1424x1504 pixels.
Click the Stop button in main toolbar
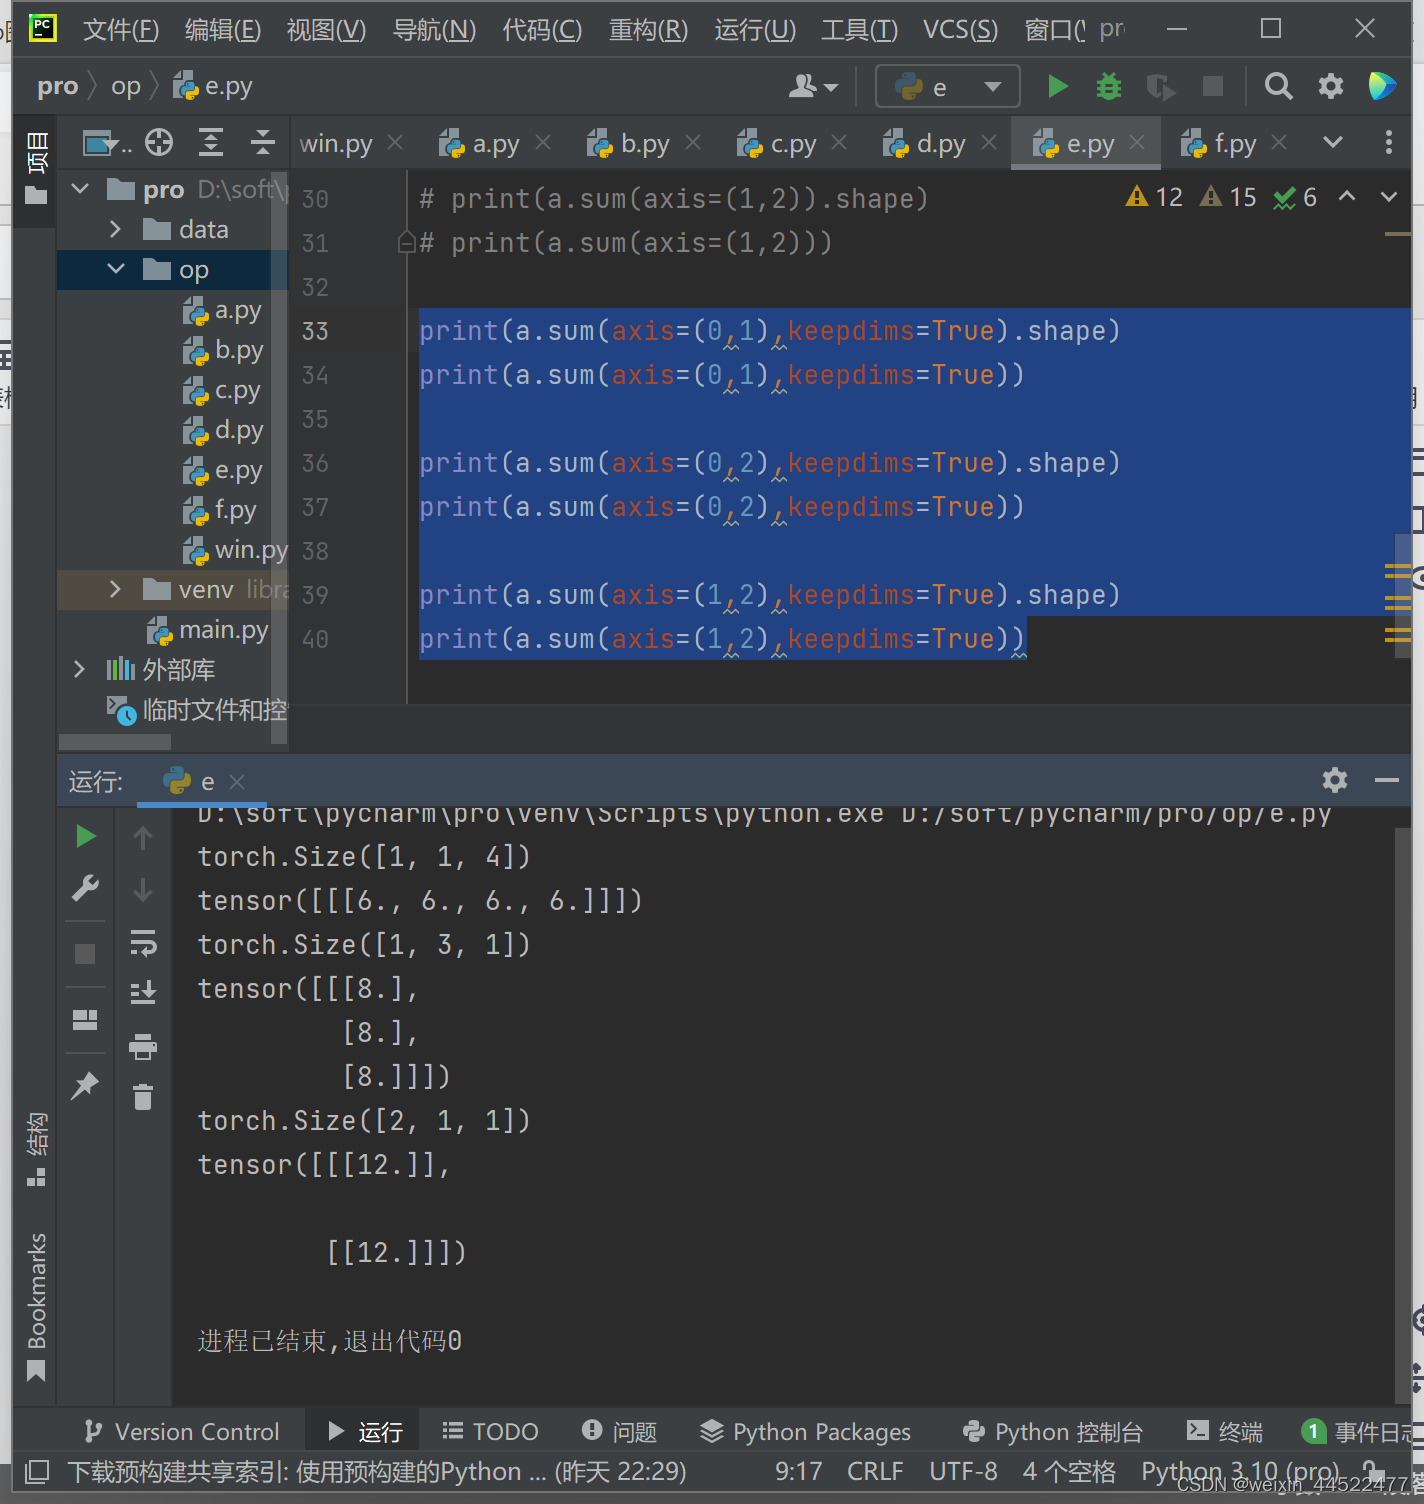[1213, 87]
